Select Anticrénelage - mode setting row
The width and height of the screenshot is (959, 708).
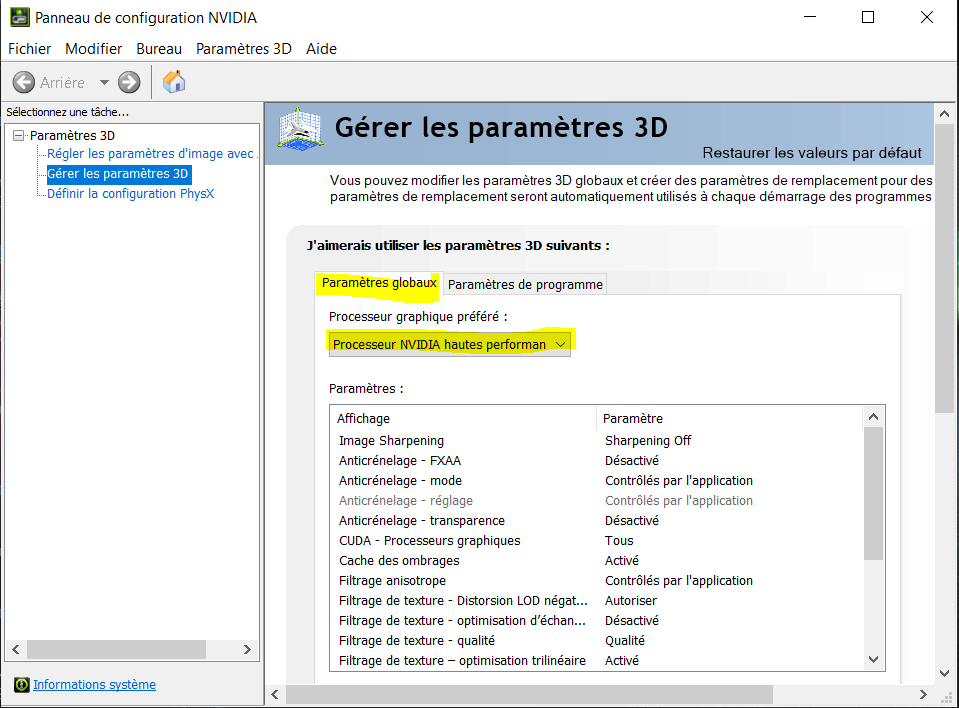pos(598,481)
